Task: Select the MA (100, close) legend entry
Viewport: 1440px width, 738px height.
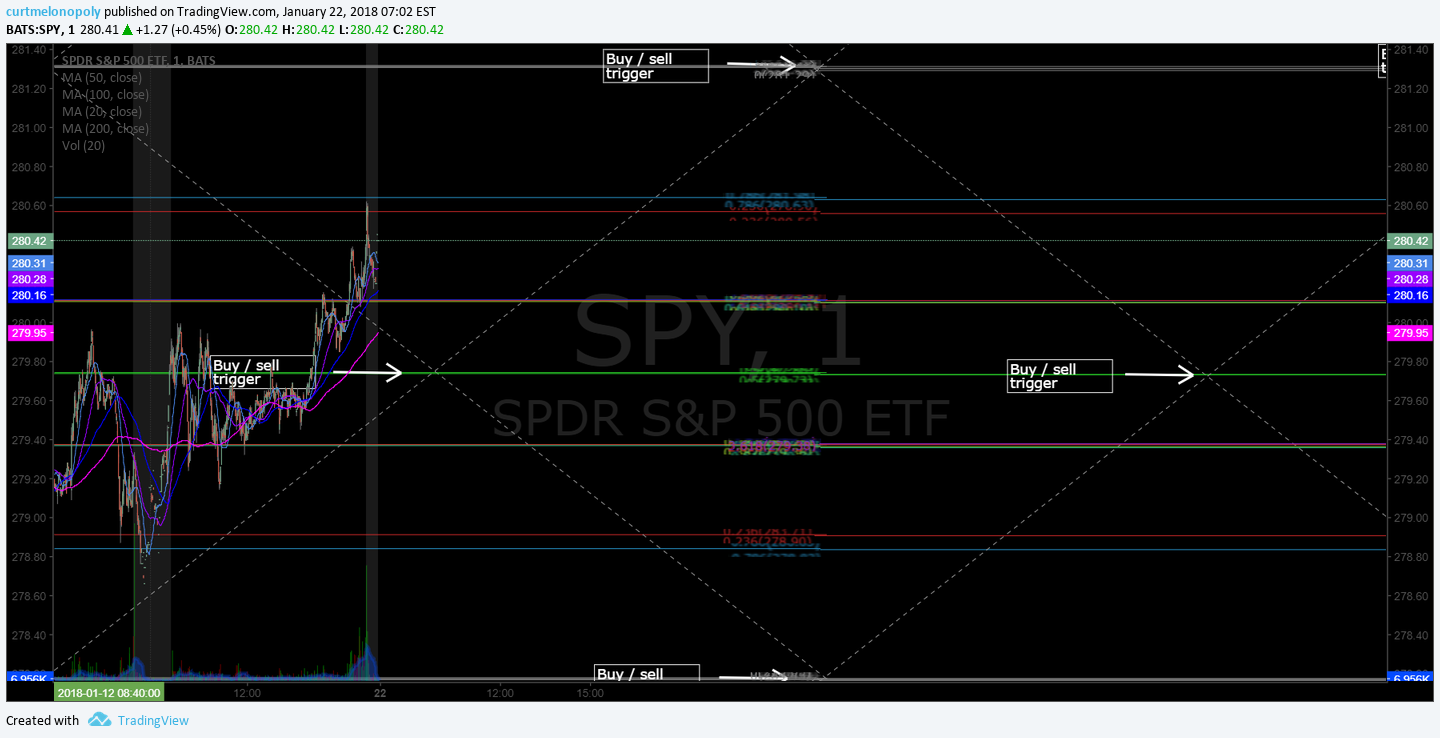Action: click(x=105, y=94)
